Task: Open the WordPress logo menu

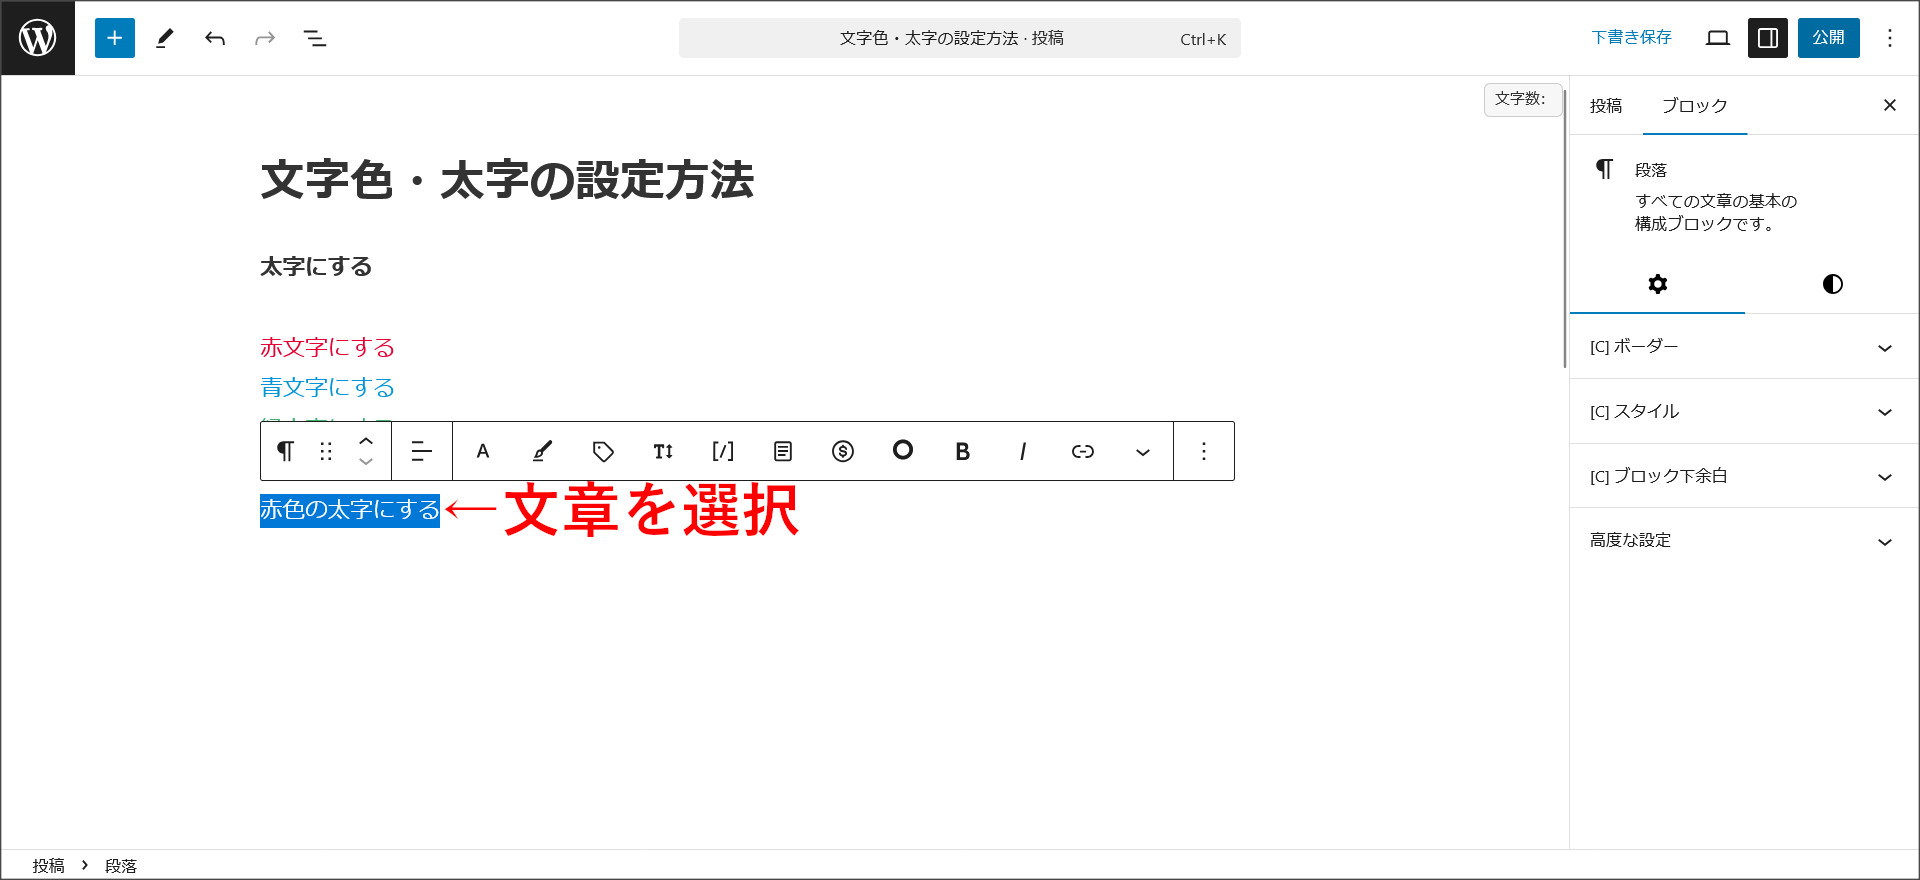Action: [x=38, y=38]
